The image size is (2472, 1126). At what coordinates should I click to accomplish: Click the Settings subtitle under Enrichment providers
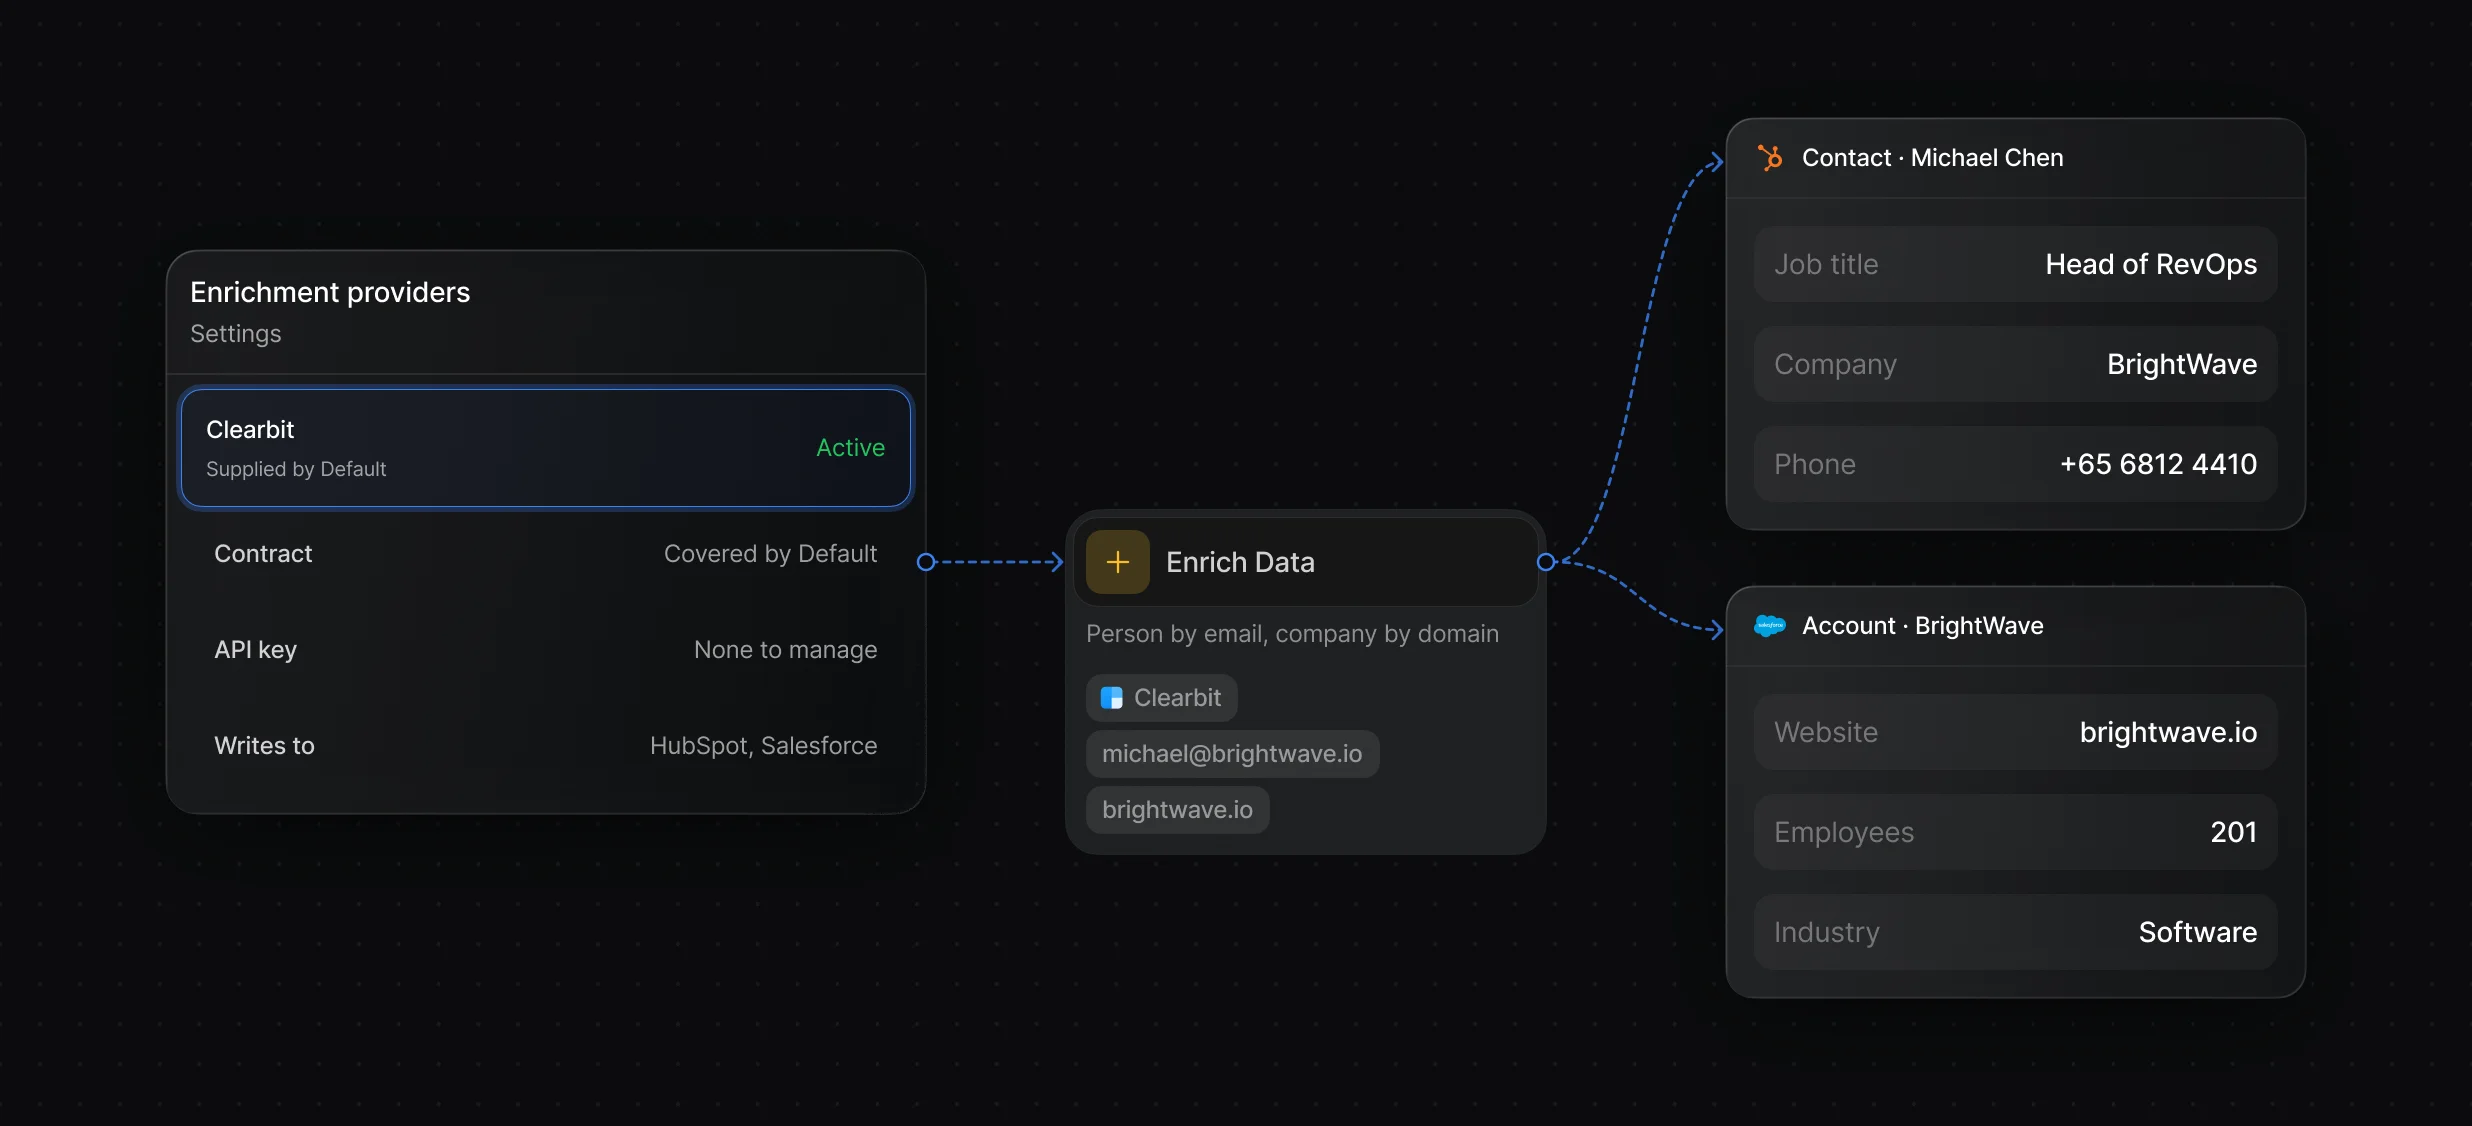point(236,334)
